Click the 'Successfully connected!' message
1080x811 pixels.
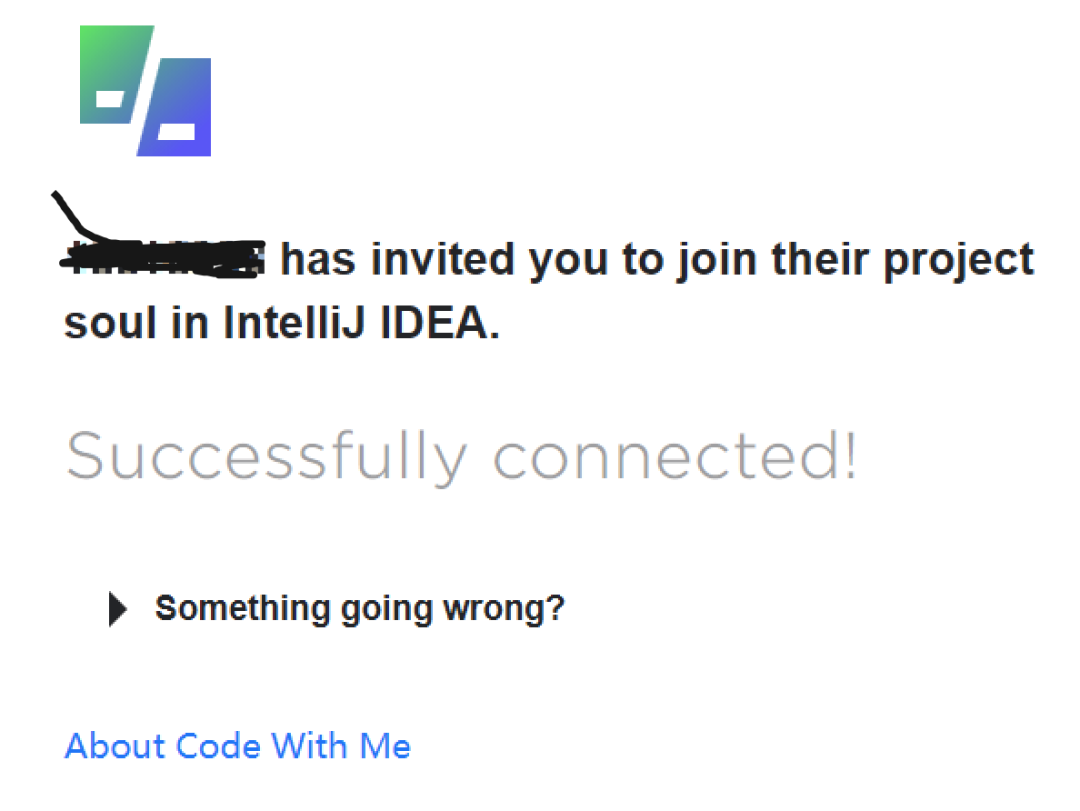click(461, 455)
